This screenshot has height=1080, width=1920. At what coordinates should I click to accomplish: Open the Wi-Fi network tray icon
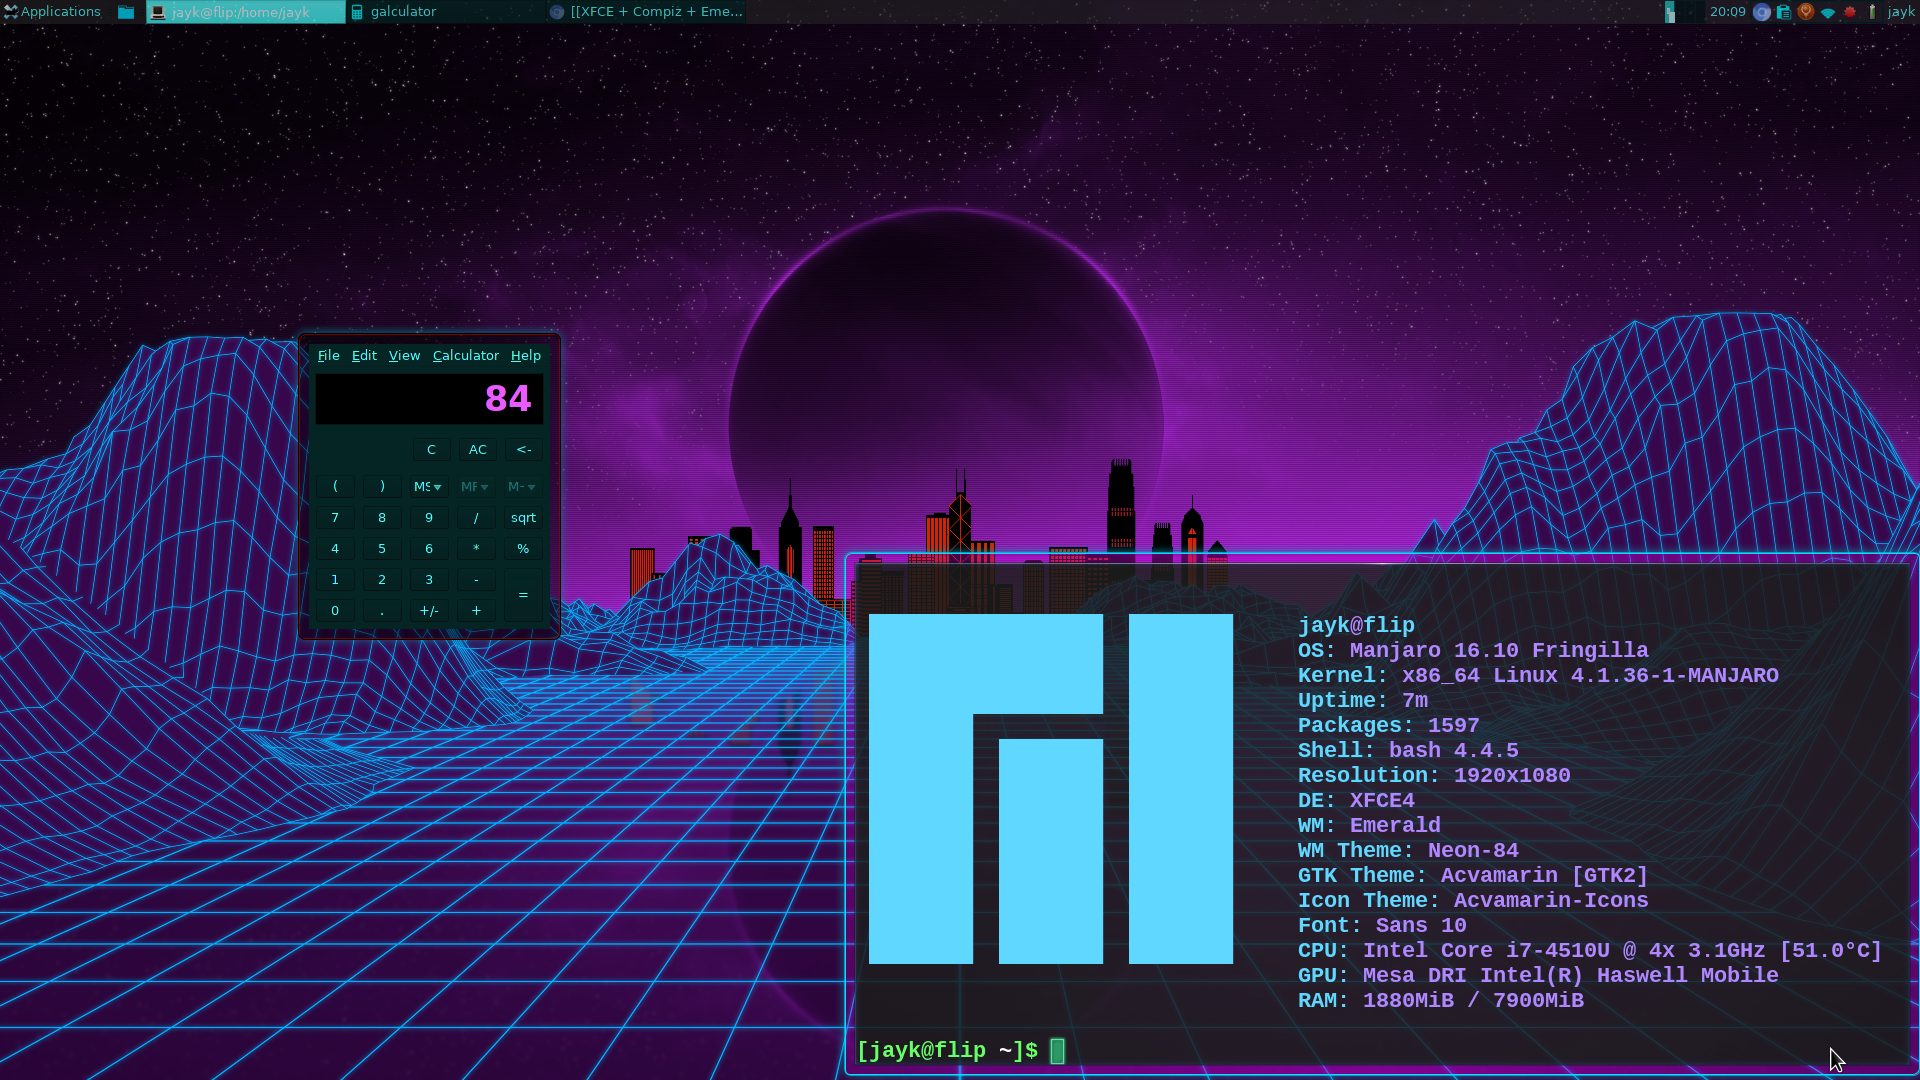coord(1828,12)
